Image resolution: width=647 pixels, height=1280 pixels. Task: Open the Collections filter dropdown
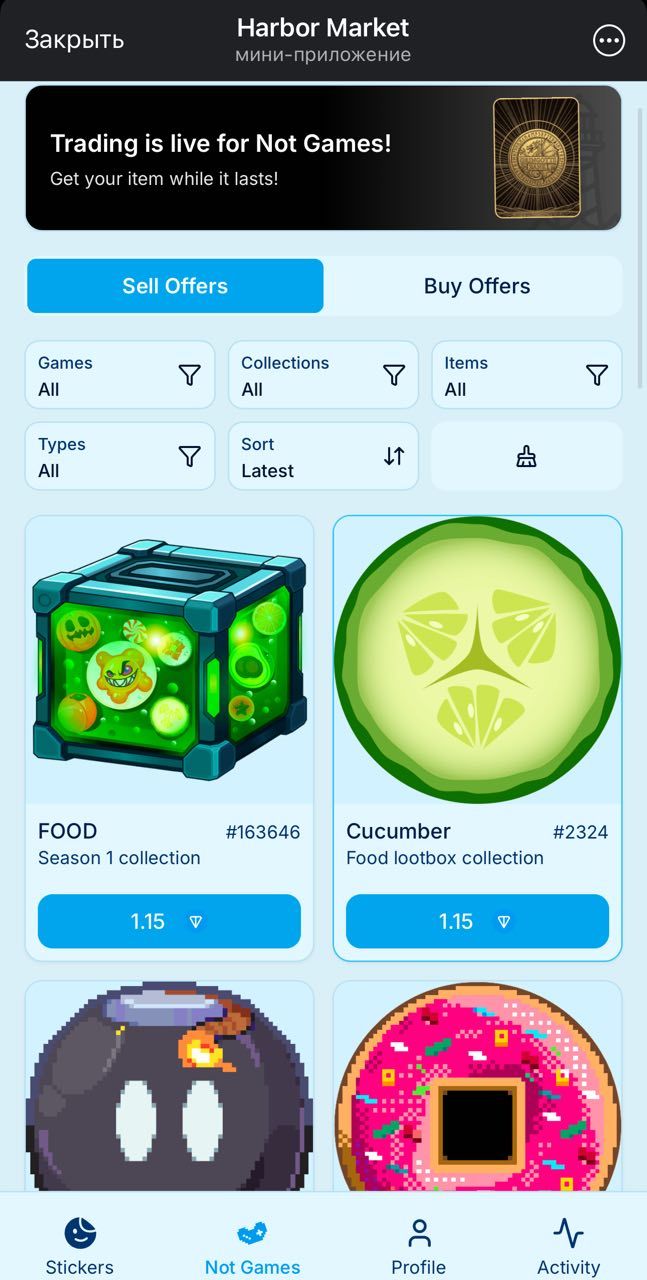click(323, 375)
